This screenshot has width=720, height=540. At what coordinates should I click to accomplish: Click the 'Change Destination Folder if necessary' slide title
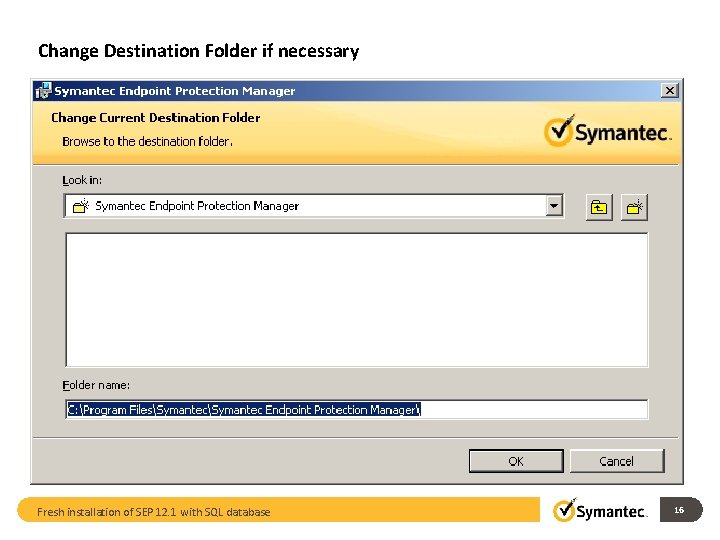[x=198, y=51]
